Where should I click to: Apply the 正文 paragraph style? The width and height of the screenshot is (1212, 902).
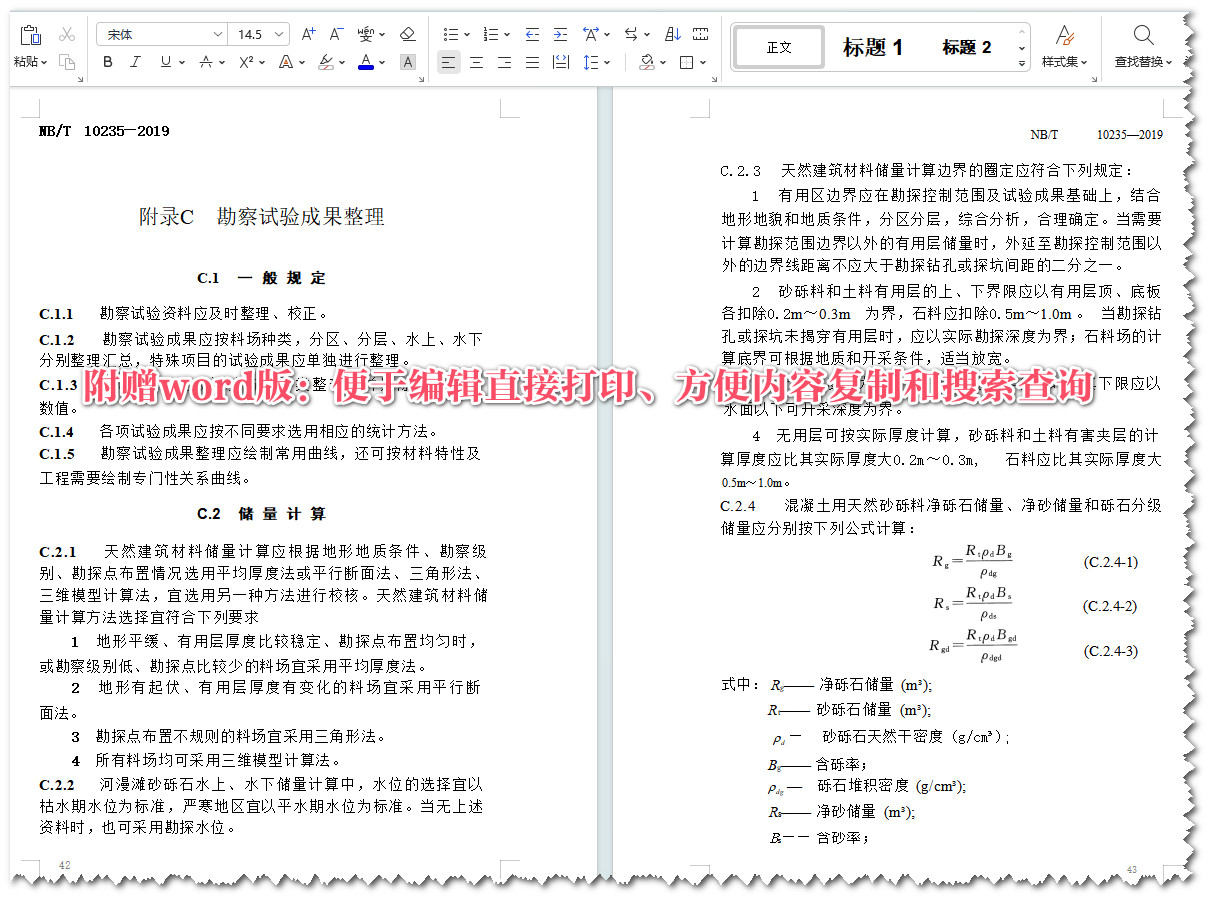point(778,46)
